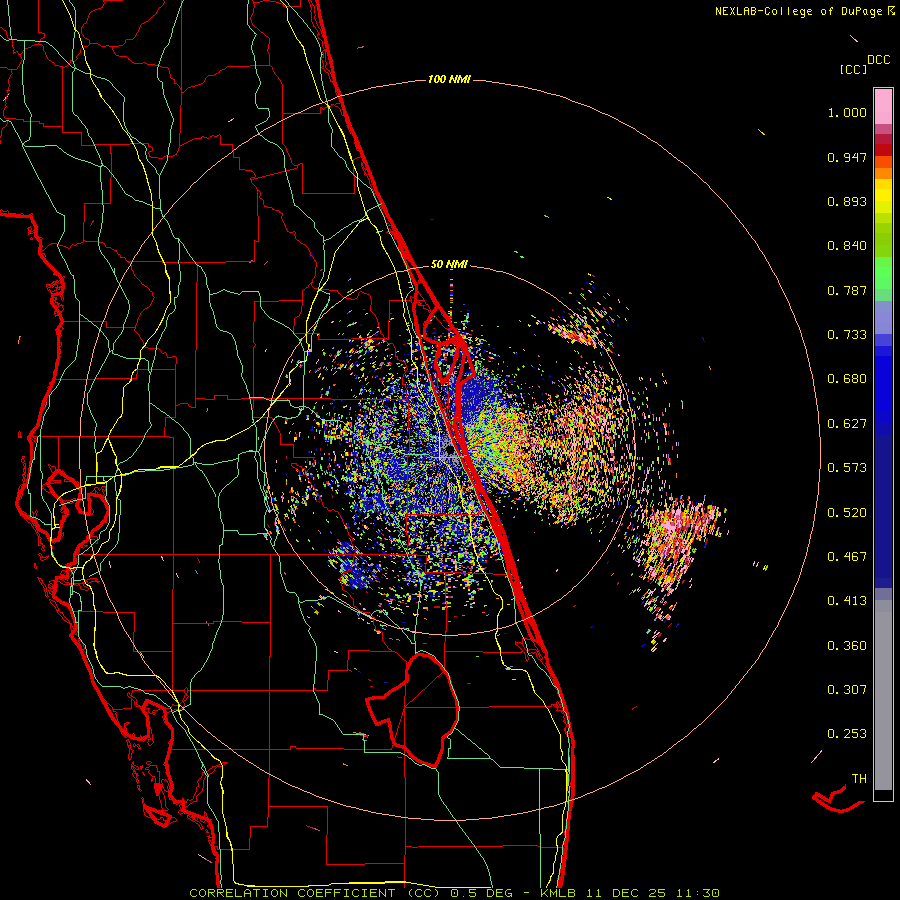Click the 0.360 value on the color scale
Screen dimensions: 900x900
click(847, 646)
